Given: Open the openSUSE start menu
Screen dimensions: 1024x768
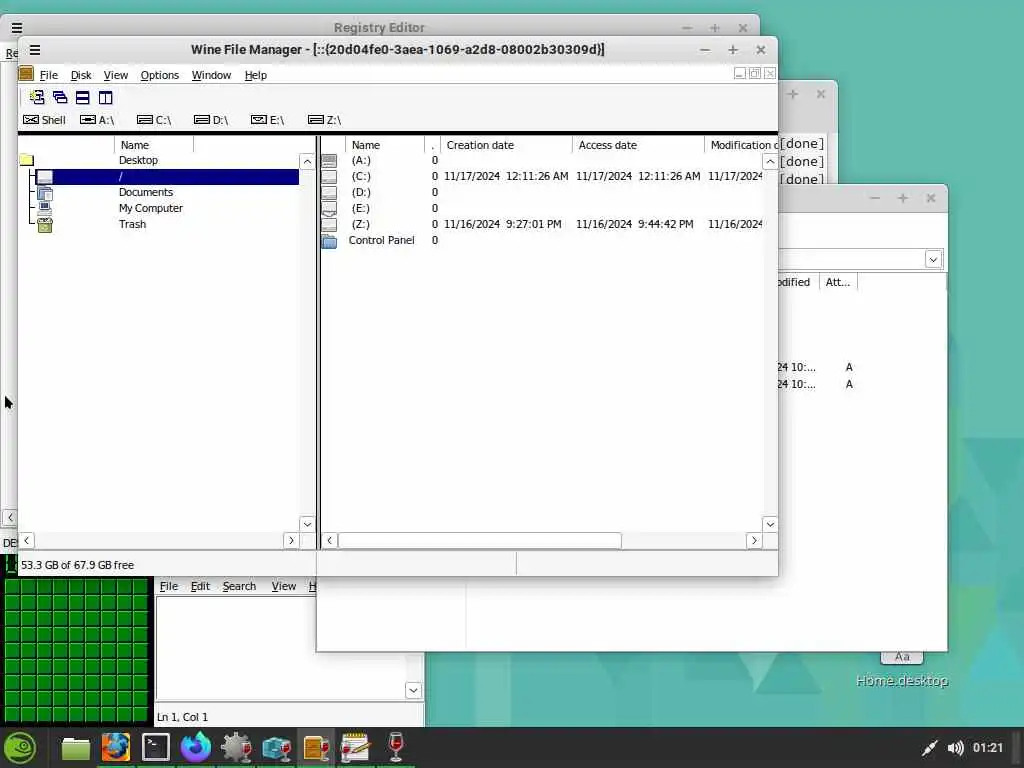Looking at the screenshot, I should (x=20, y=748).
